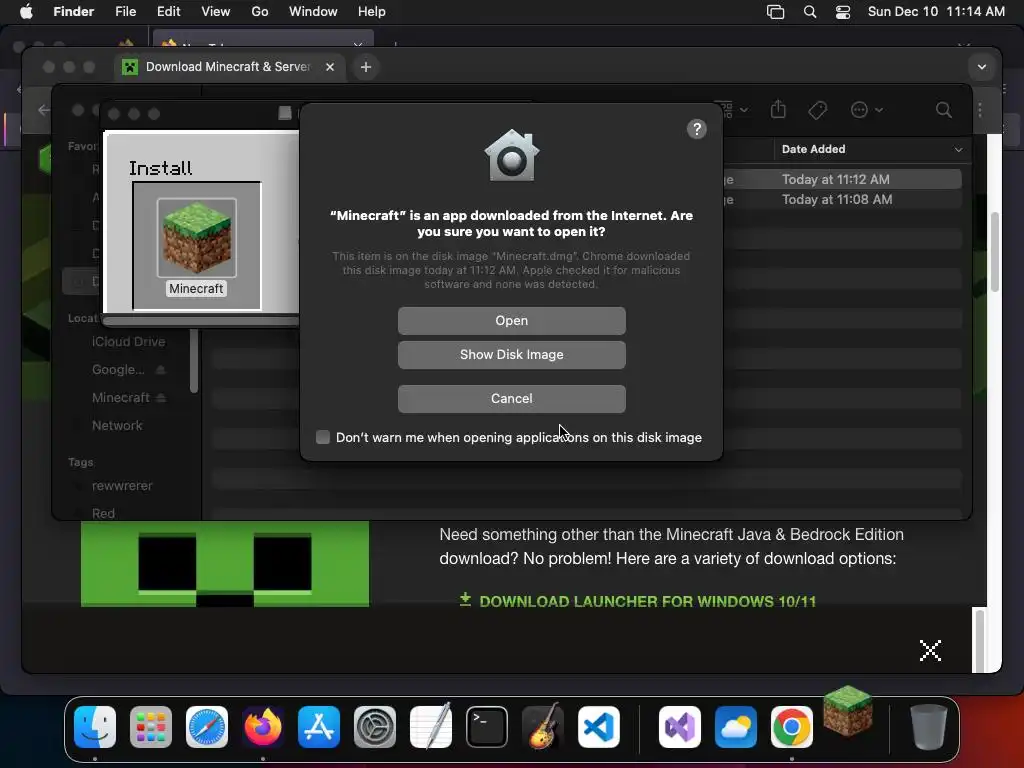The height and width of the screenshot is (768, 1024).
Task: Open the dialog help question mark
Action: [x=697, y=129]
